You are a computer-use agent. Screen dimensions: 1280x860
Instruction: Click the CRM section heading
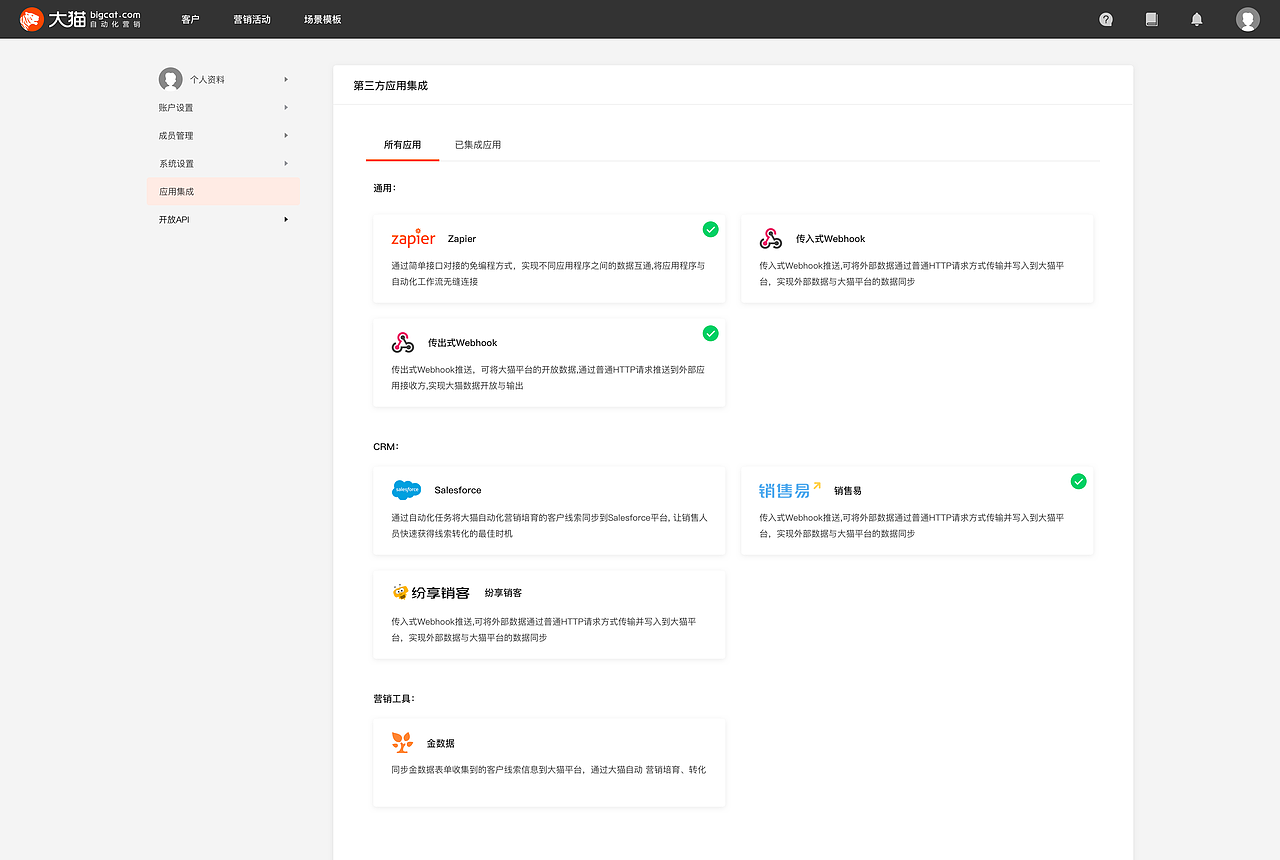tap(386, 446)
